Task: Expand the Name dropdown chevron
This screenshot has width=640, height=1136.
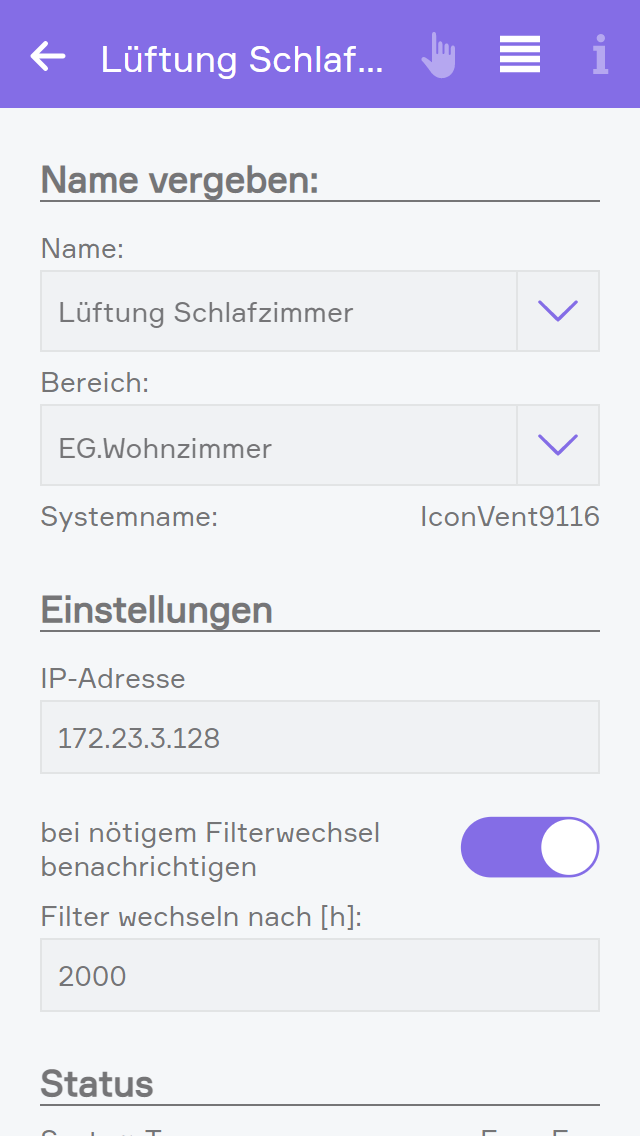Action: 558,311
